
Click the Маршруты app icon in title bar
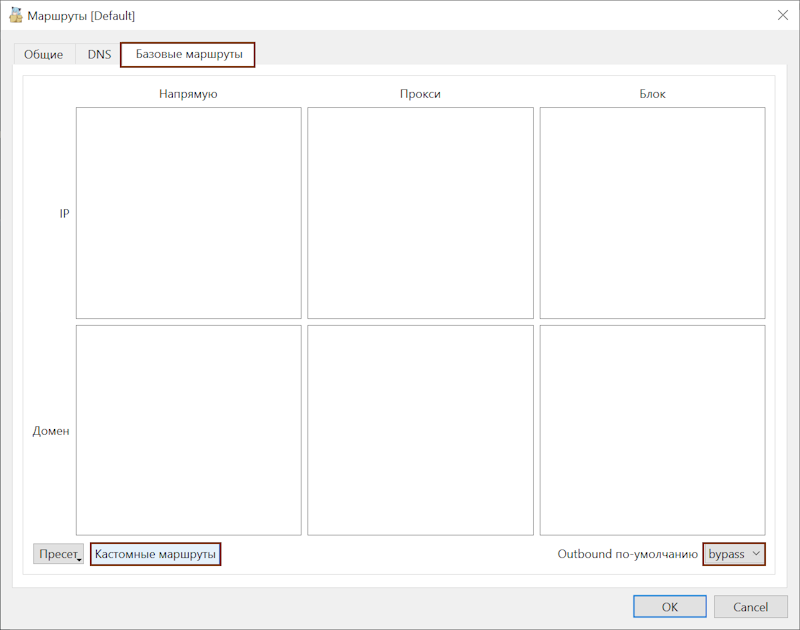[16, 15]
